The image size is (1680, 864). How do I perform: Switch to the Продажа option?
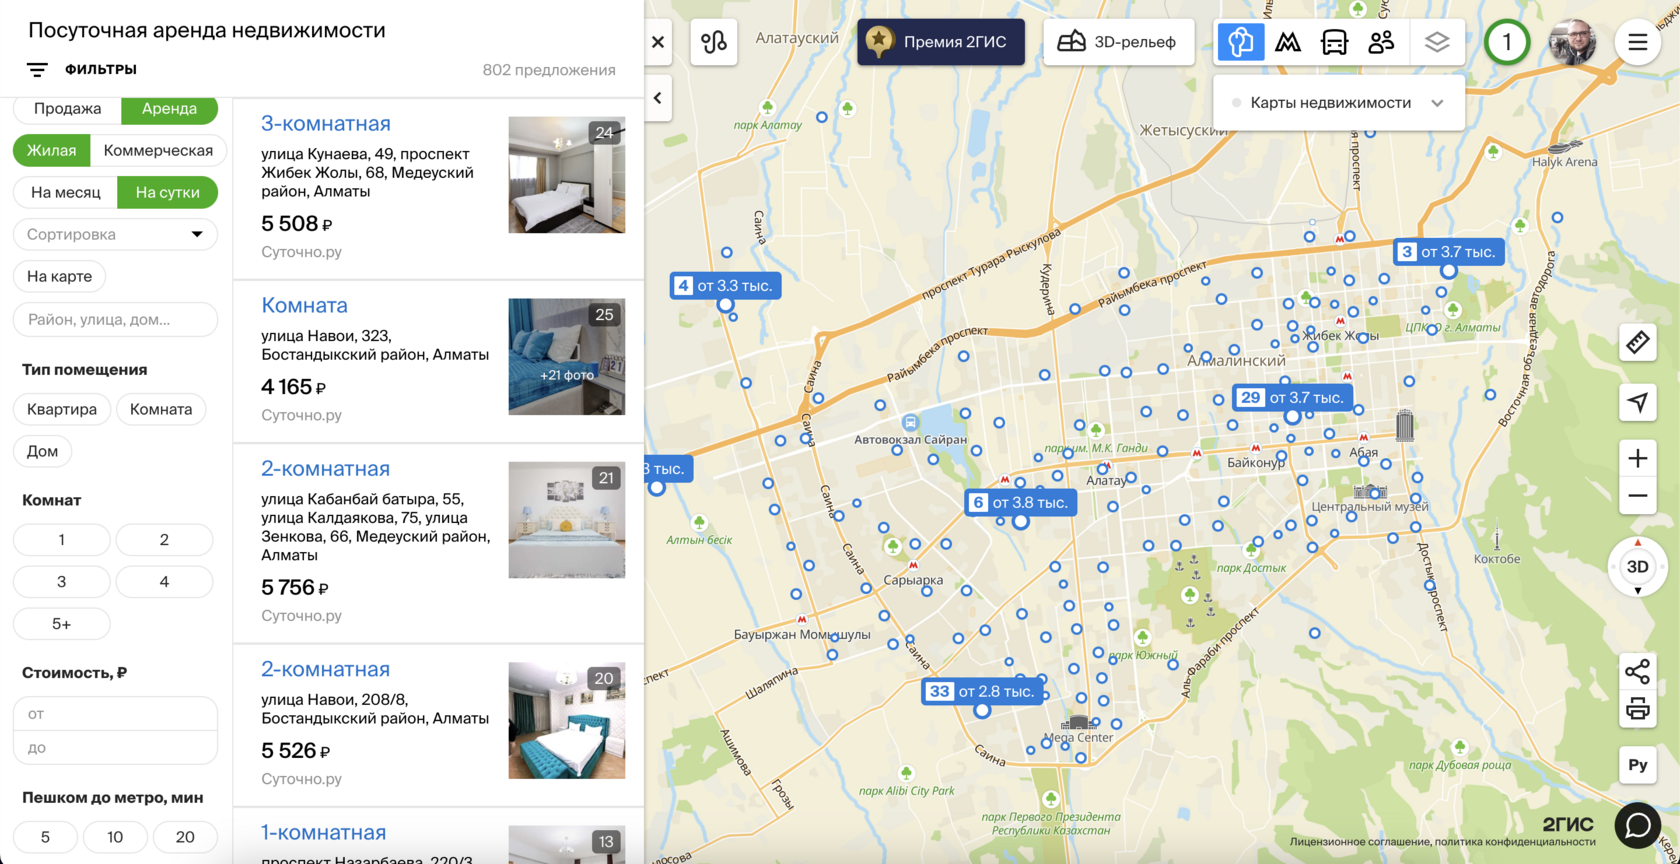(67, 108)
